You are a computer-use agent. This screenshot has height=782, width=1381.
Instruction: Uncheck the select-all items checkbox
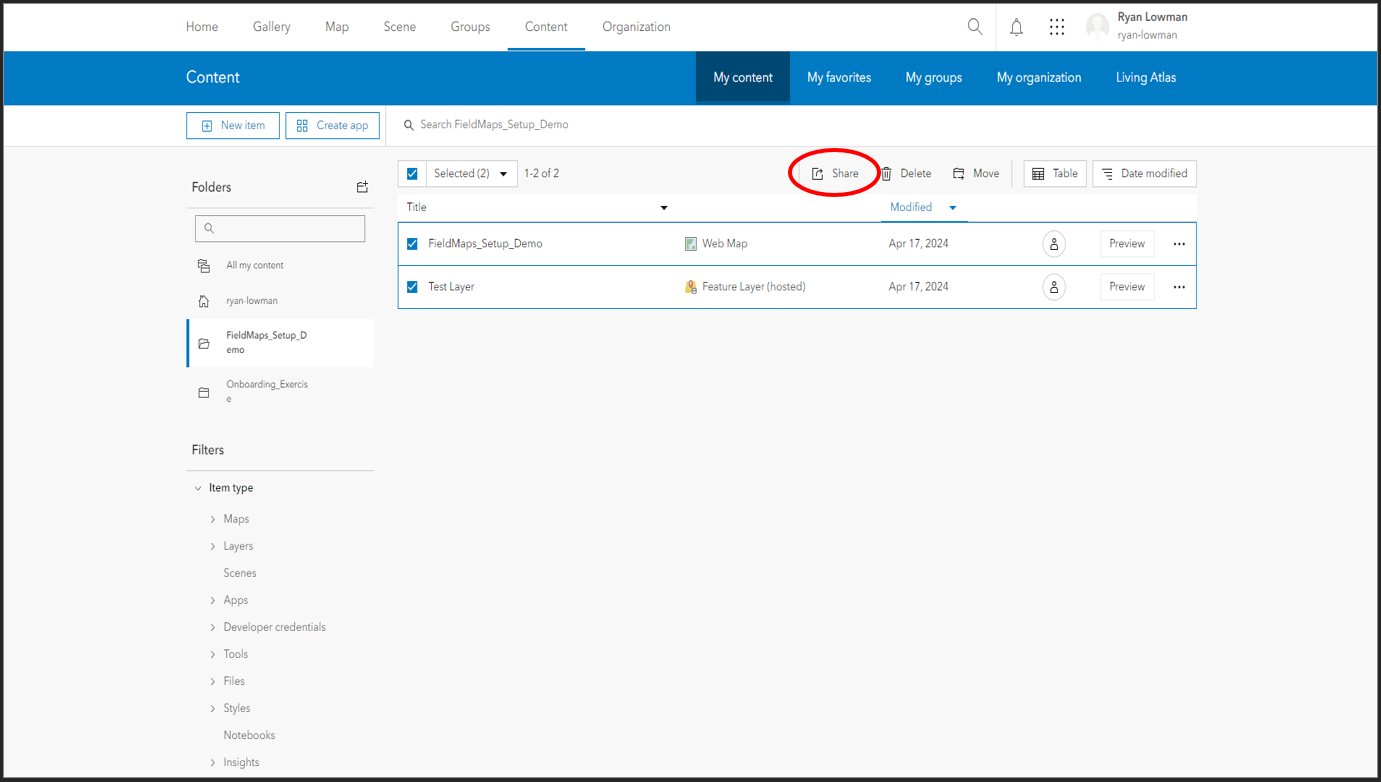411,172
